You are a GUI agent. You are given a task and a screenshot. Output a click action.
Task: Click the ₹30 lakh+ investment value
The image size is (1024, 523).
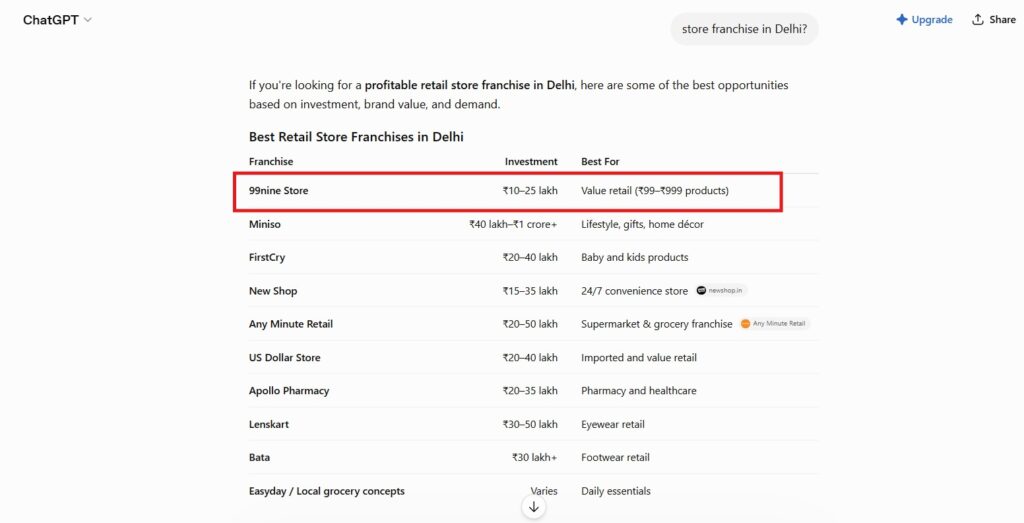click(x=534, y=457)
